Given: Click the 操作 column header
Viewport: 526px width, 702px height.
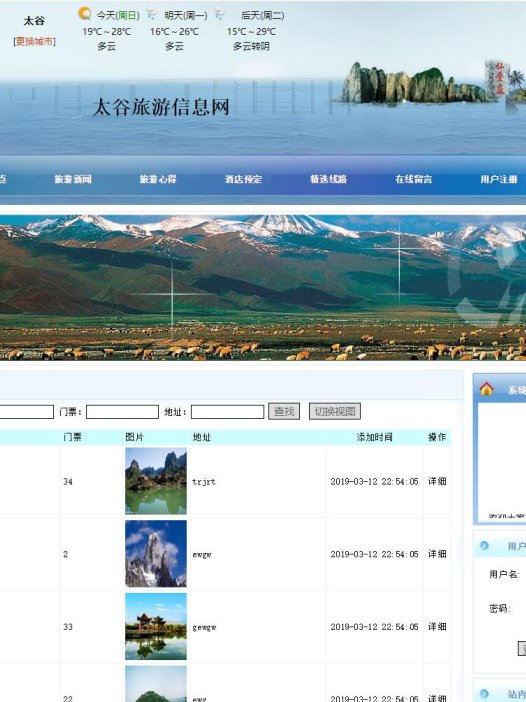Looking at the screenshot, I should click(x=437, y=437).
